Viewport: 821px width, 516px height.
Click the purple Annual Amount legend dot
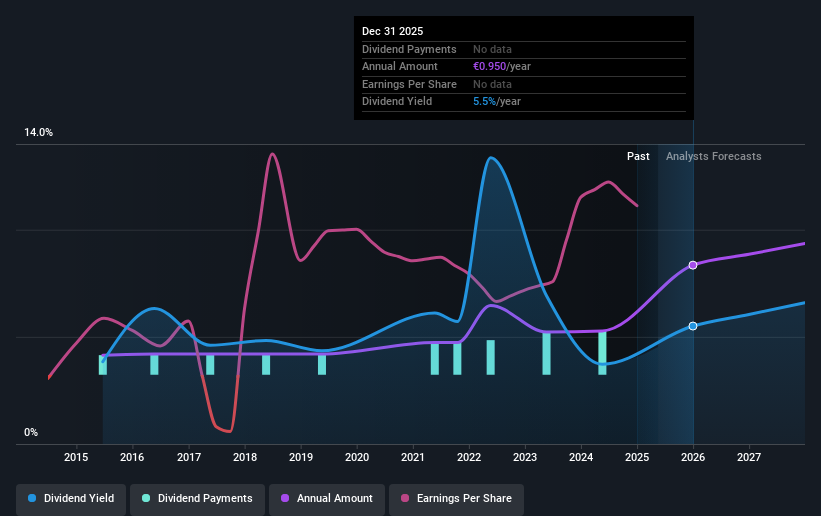coord(285,498)
